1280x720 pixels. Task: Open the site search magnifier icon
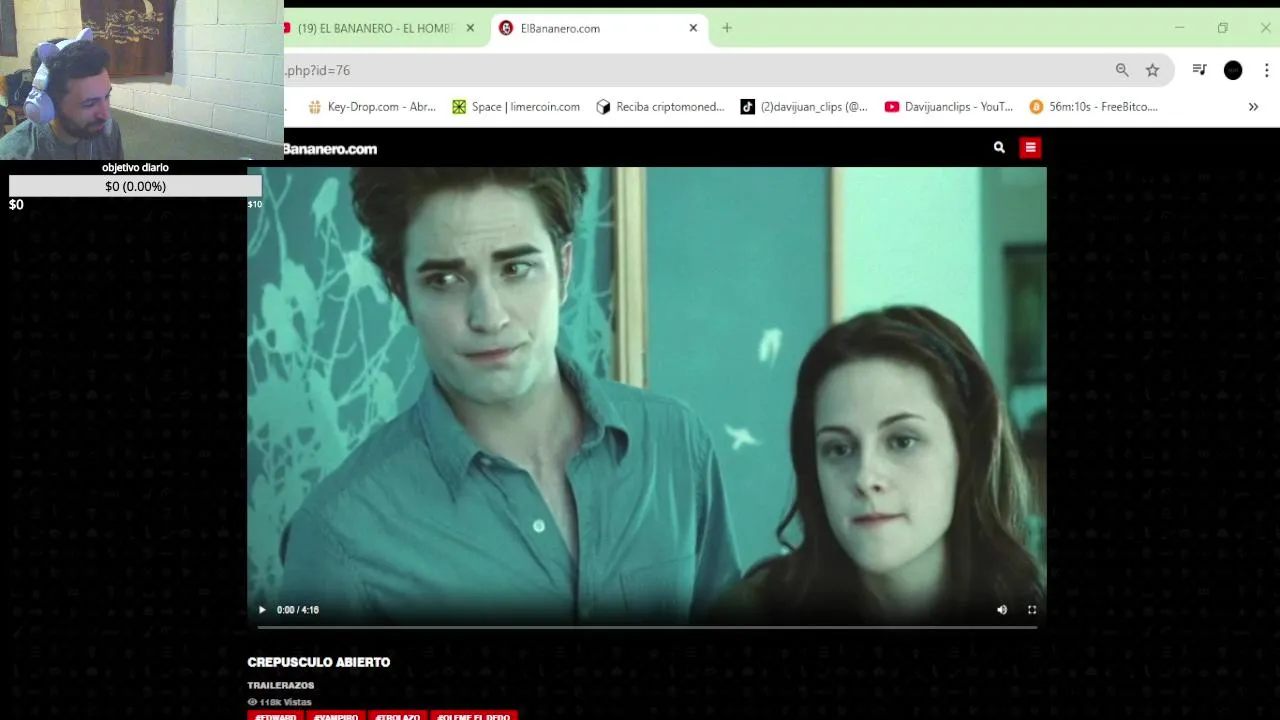click(x=999, y=147)
